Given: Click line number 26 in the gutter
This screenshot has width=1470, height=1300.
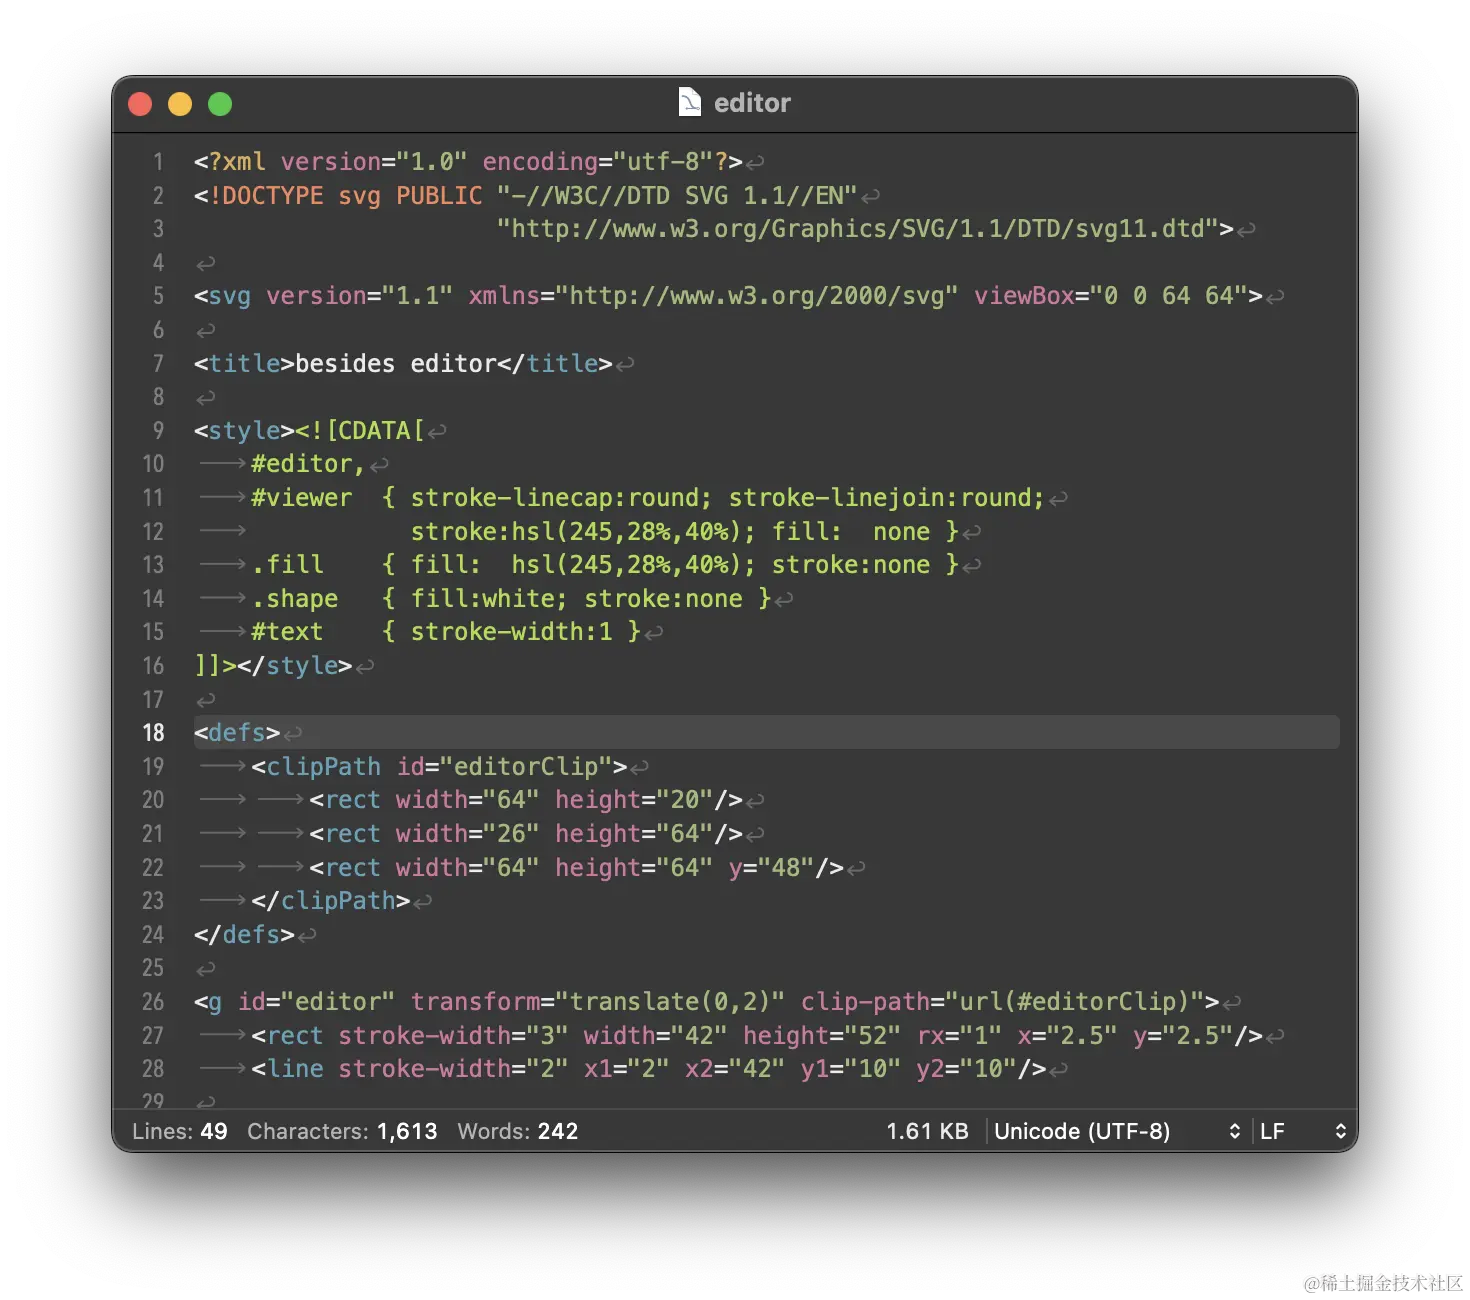Looking at the screenshot, I should click(153, 1002).
